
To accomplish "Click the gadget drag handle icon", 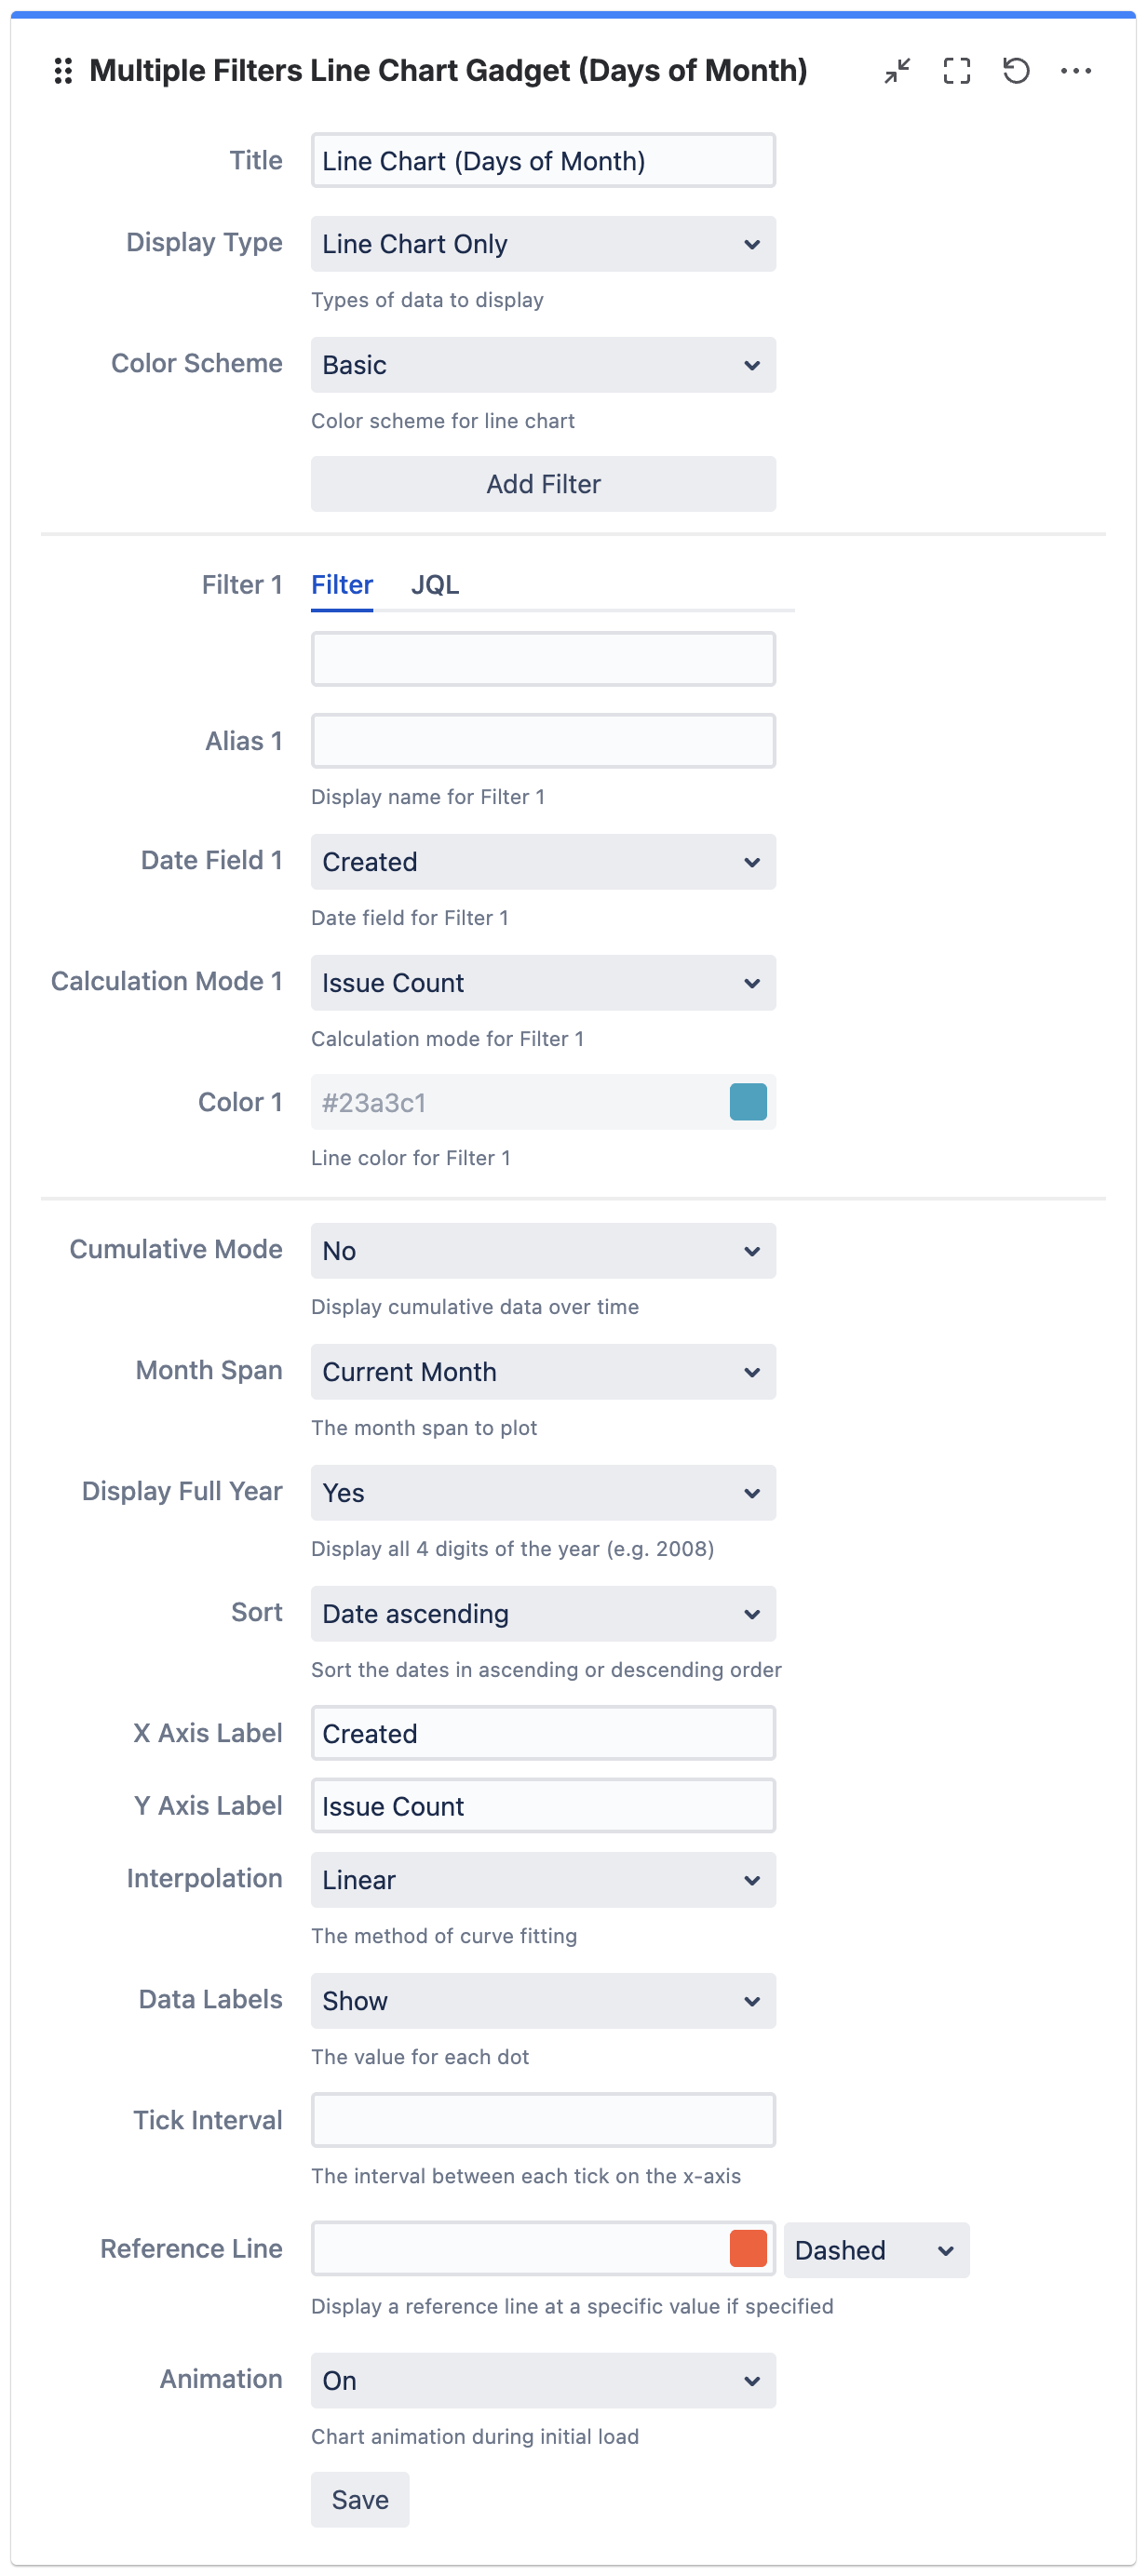I will click(63, 71).
